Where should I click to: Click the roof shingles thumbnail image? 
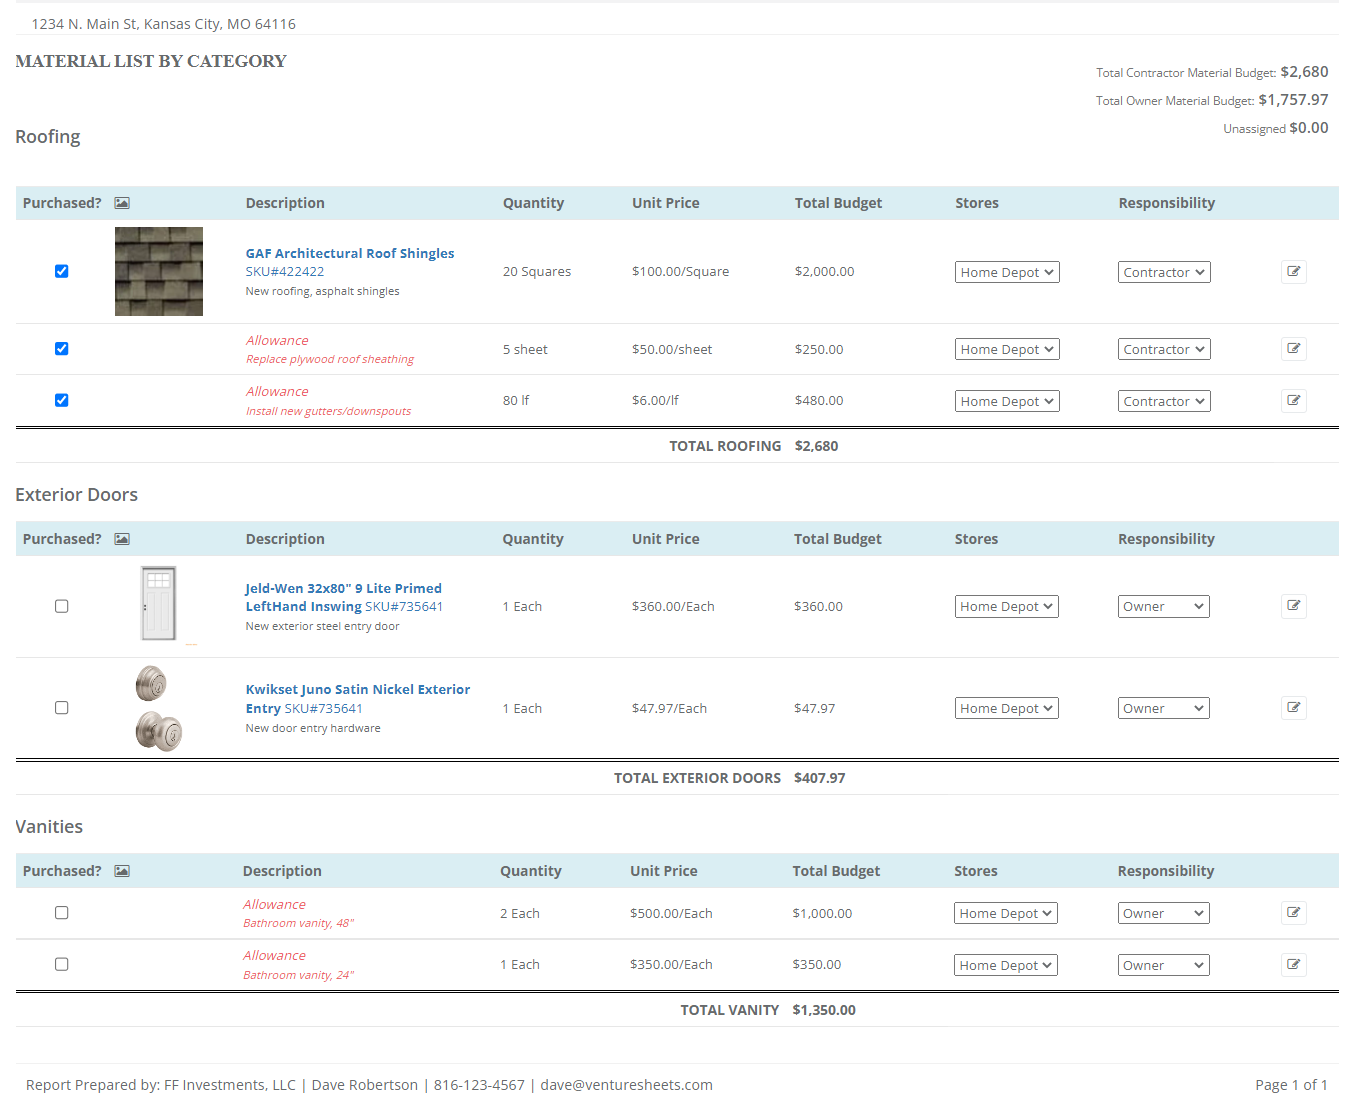(158, 271)
